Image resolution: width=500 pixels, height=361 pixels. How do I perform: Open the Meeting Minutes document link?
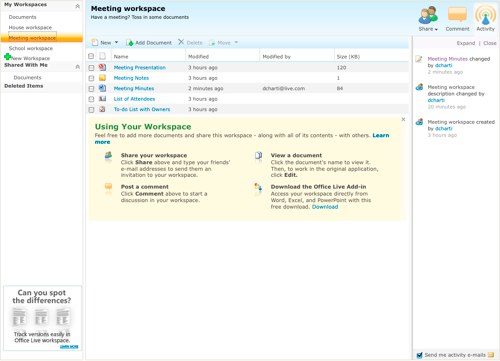(x=134, y=88)
